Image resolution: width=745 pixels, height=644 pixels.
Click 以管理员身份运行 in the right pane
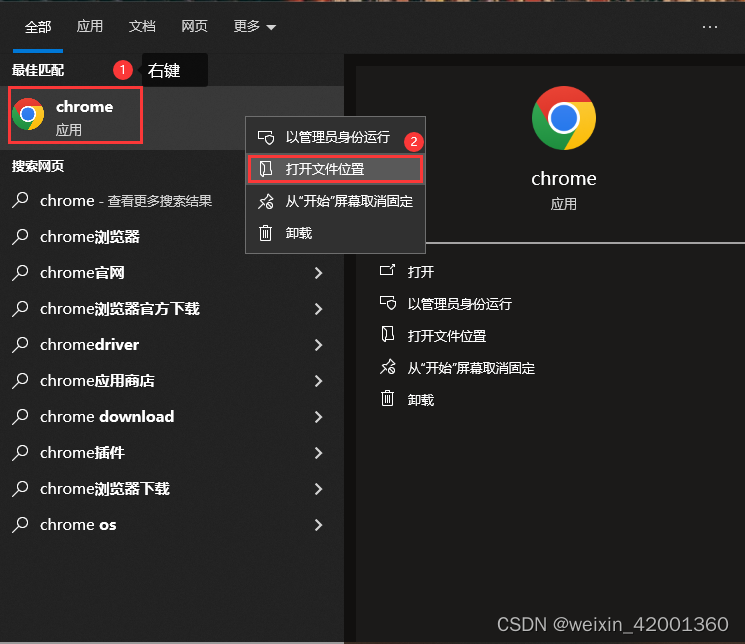459,304
